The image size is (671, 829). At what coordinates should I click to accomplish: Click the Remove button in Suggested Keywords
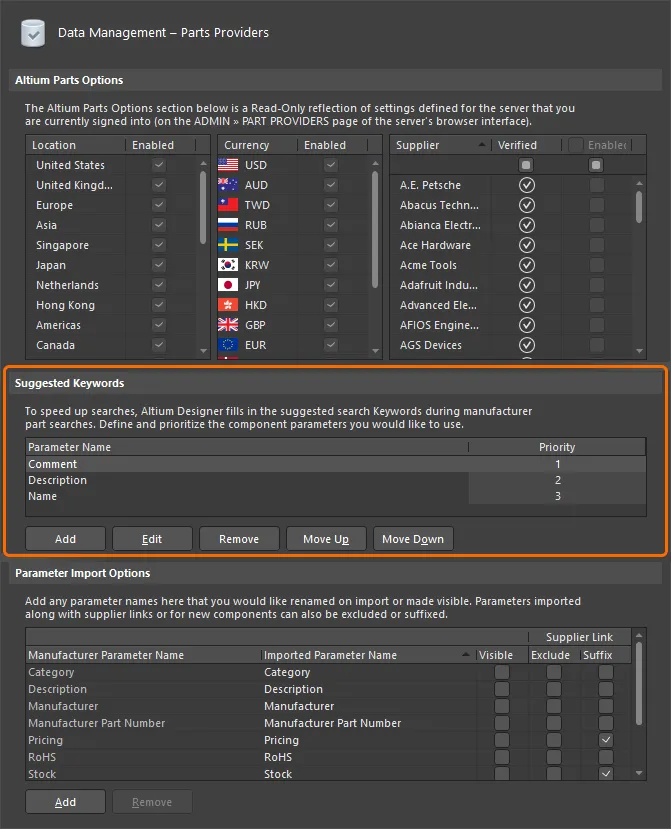239,539
